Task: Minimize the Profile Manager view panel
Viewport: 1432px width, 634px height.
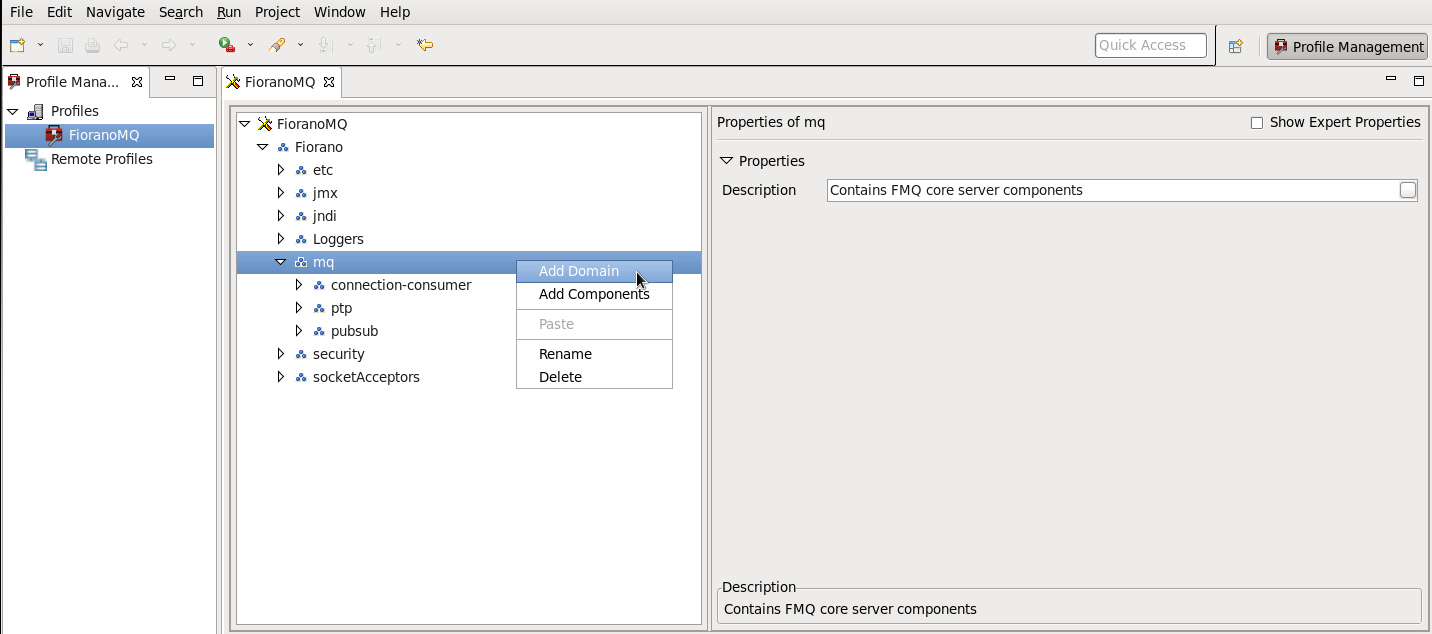Action: [170, 79]
